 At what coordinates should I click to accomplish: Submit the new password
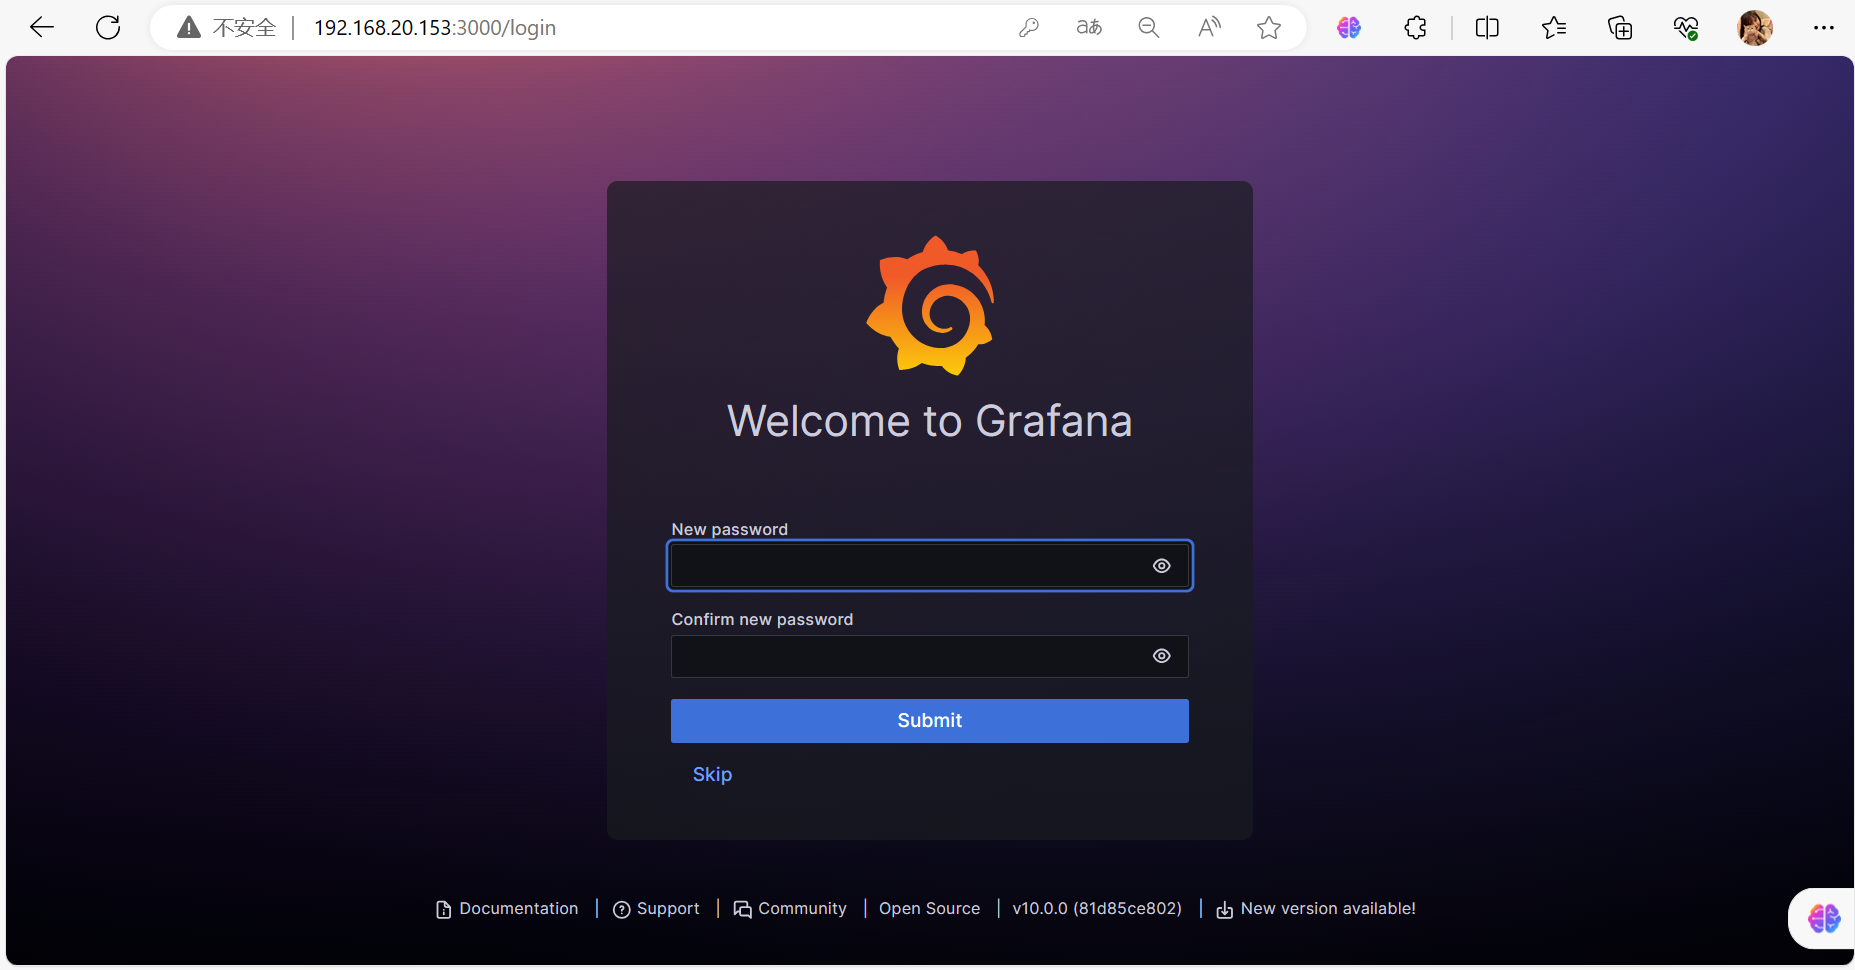(x=930, y=721)
